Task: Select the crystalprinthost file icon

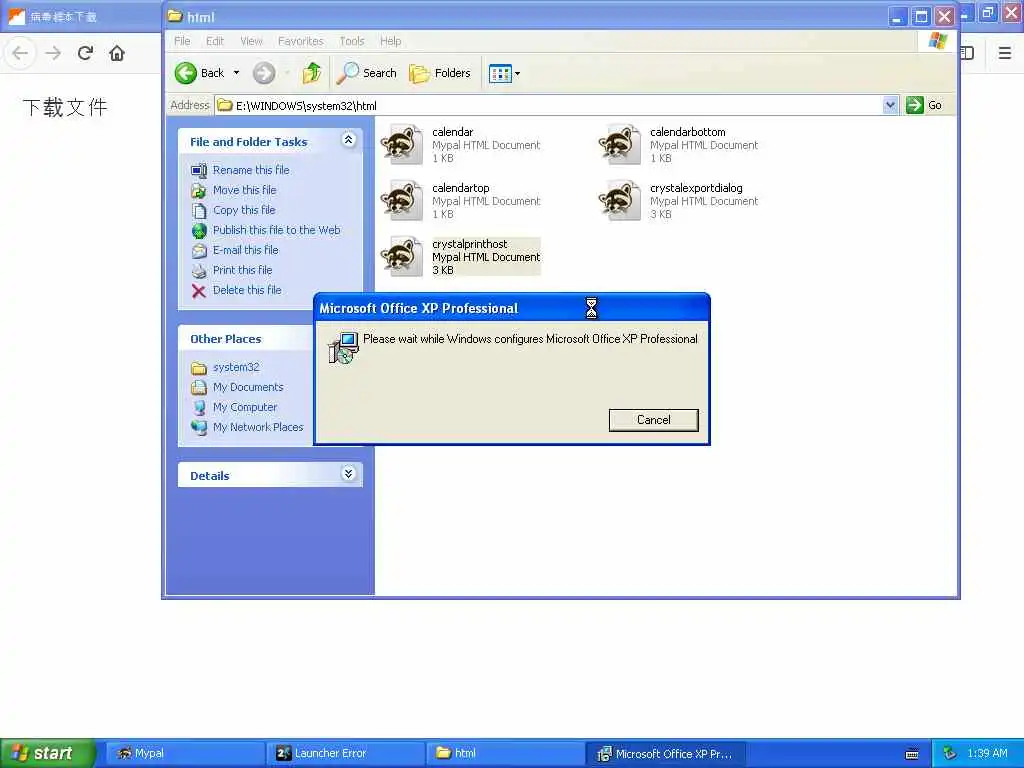Action: pyautogui.click(x=402, y=257)
